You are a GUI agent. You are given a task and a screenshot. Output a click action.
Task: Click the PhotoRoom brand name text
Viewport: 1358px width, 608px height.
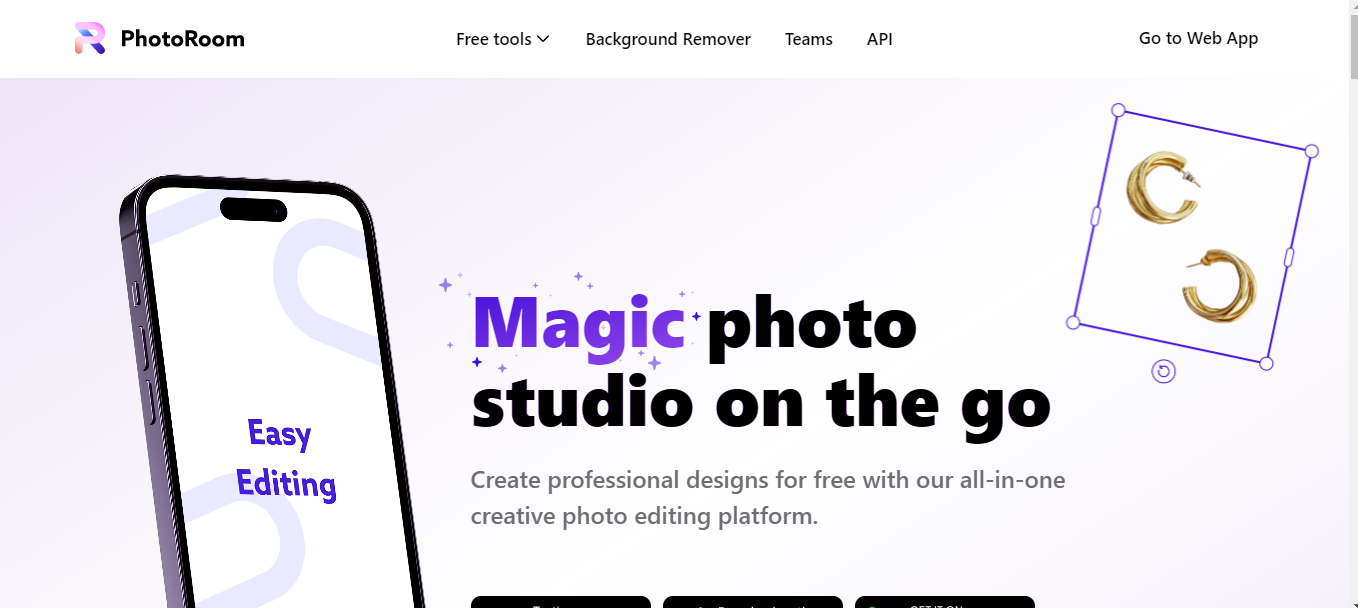pyautogui.click(x=182, y=39)
